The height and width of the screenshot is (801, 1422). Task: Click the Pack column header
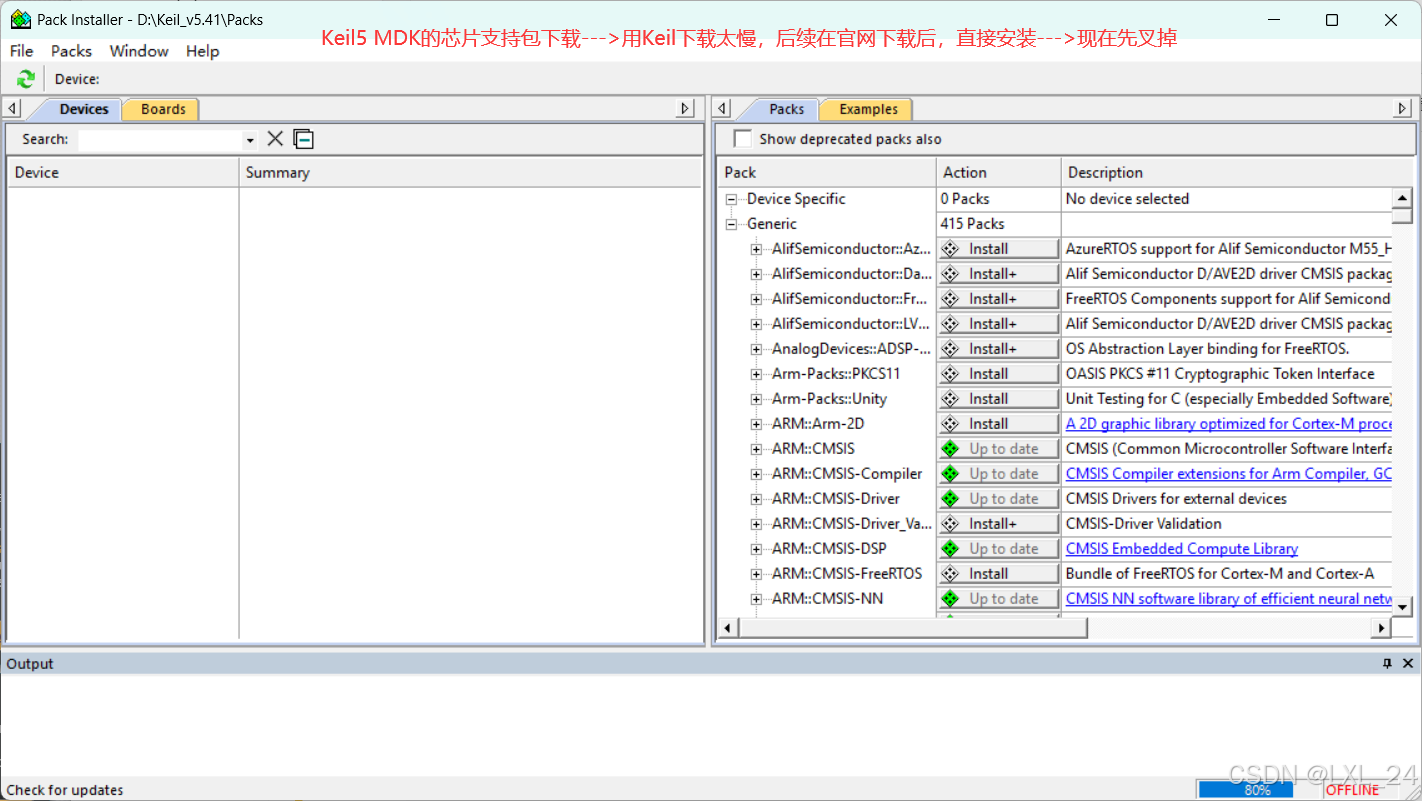point(827,173)
